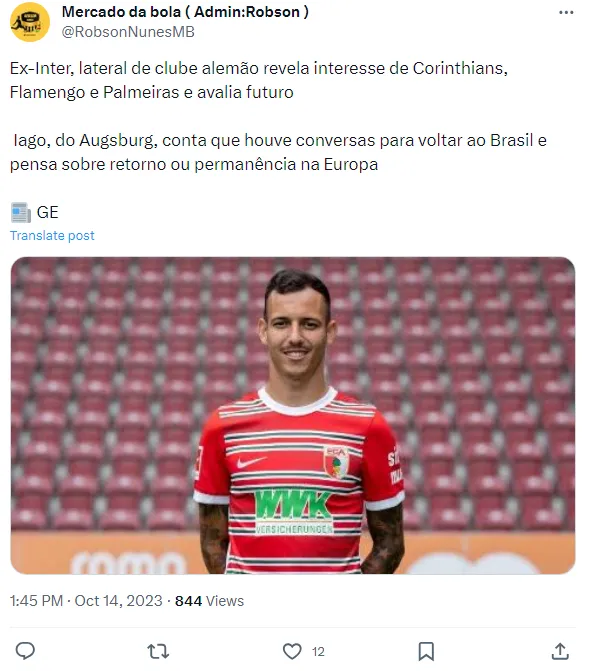Open the player photo in the post
This screenshot has width=589, height=671.
click(293, 416)
